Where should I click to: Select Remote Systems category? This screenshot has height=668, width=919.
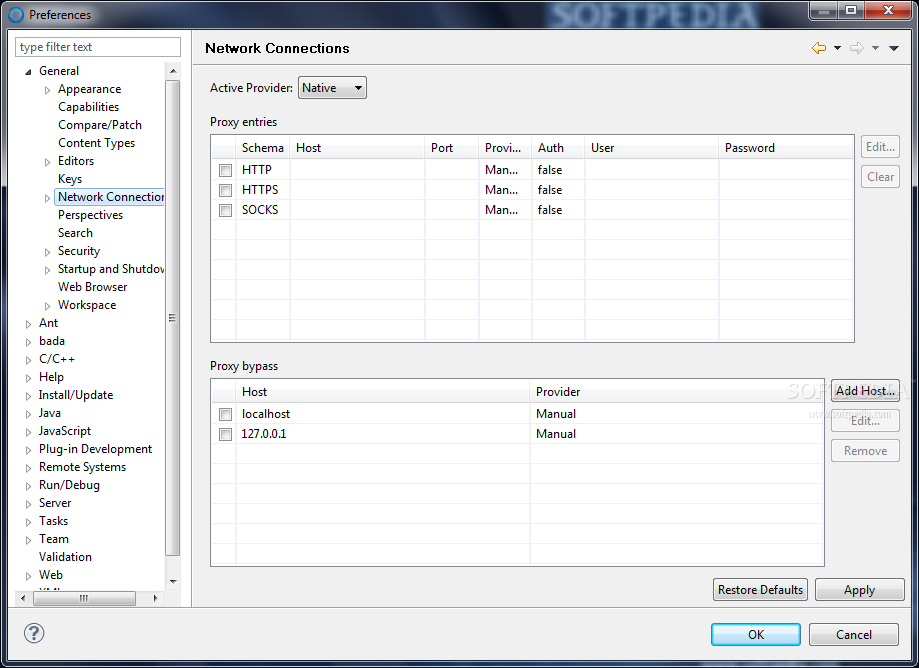point(82,467)
